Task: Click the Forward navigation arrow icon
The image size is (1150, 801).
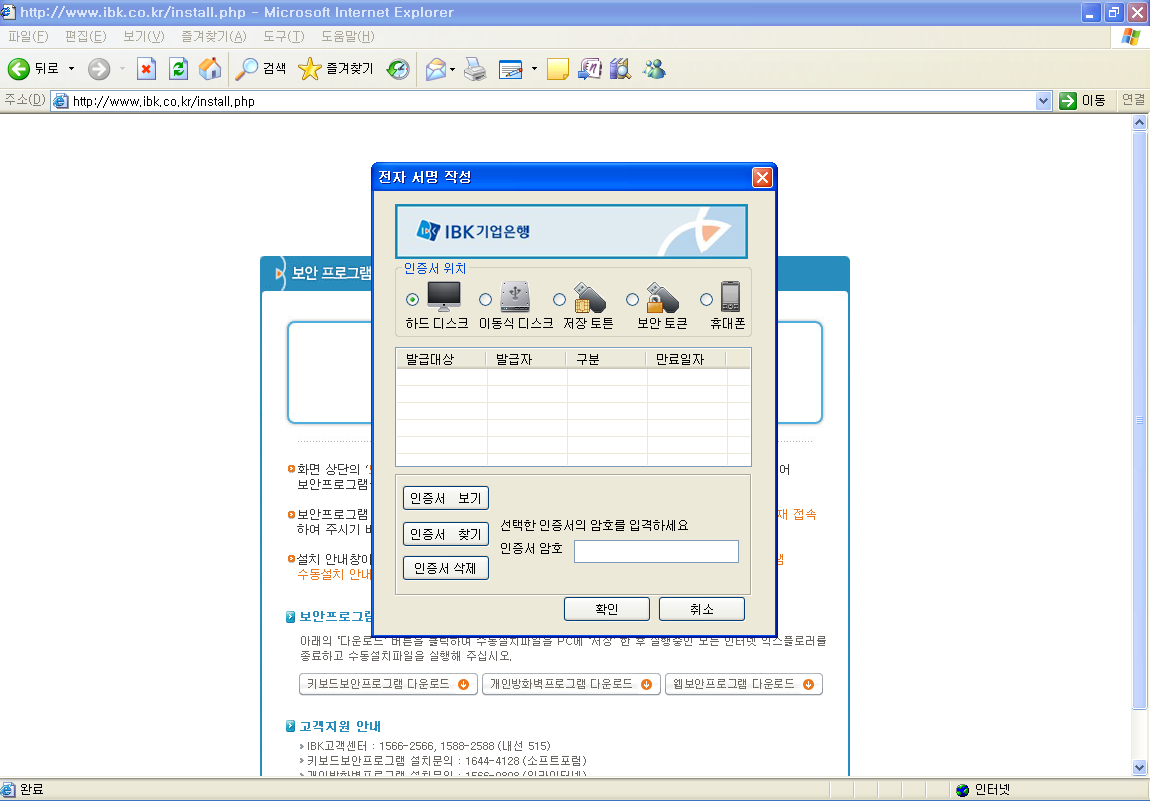Action: click(99, 69)
